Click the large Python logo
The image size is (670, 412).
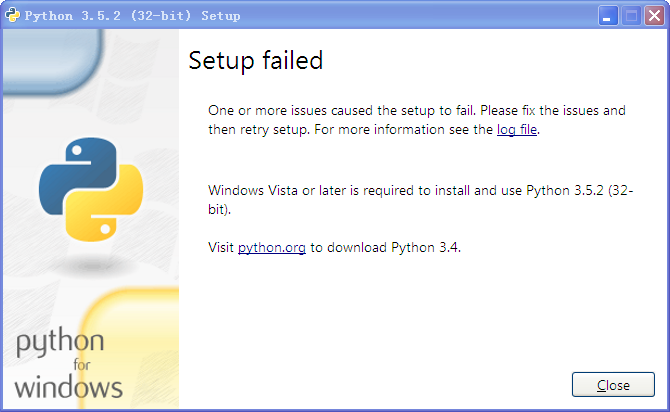tap(91, 192)
